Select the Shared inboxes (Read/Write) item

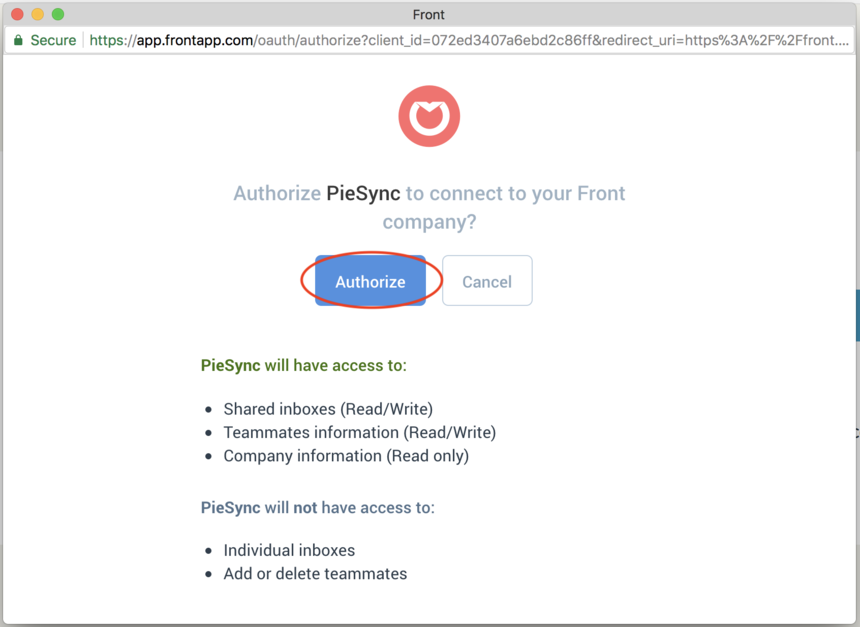point(328,409)
